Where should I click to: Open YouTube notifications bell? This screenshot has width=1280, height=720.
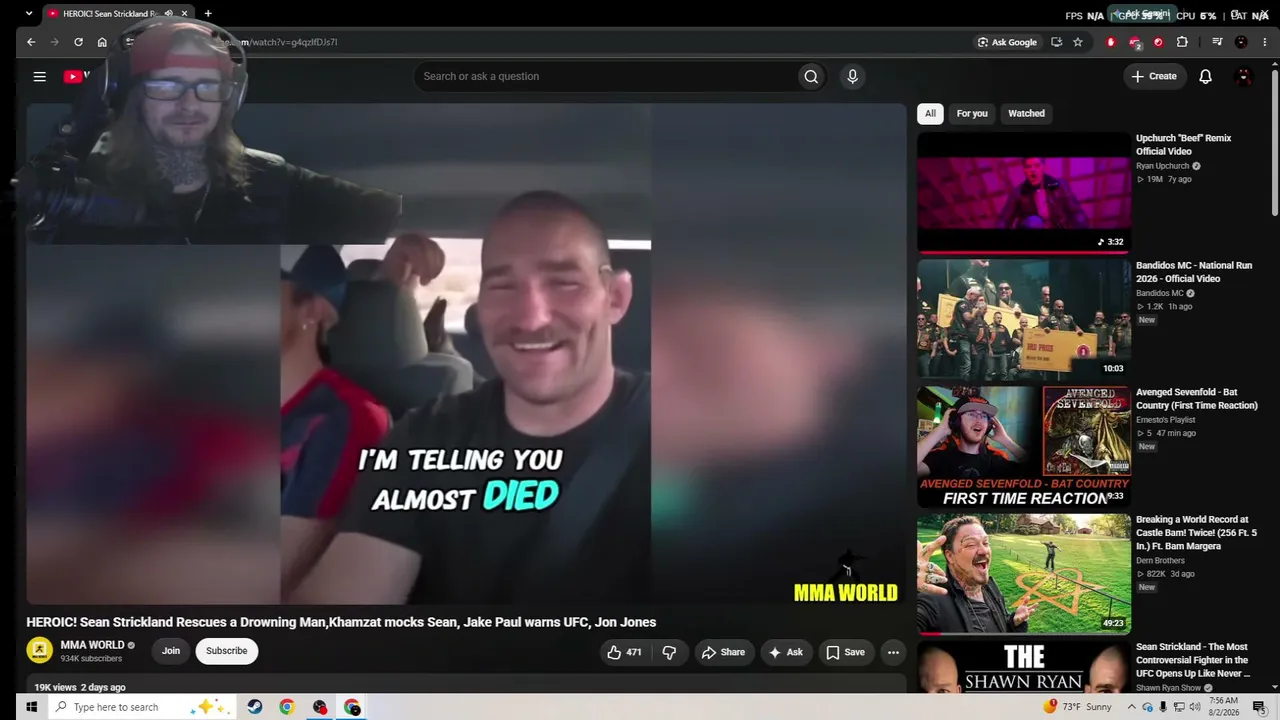point(1205,76)
